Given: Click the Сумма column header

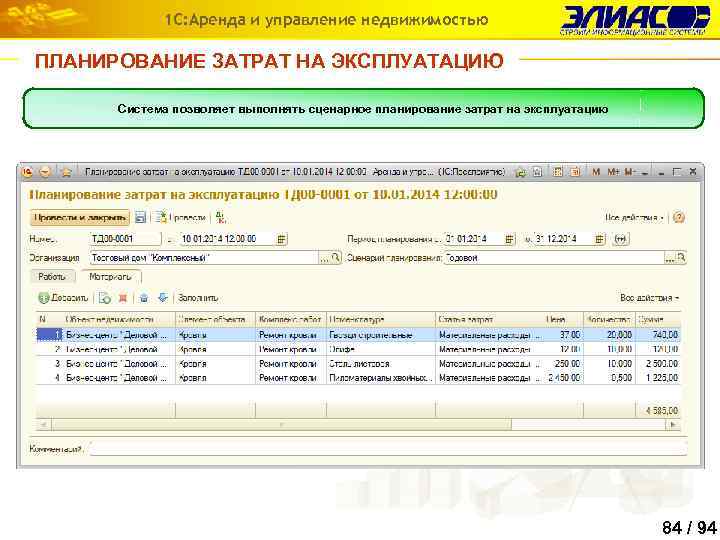Looking at the screenshot, I should (658, 320).
